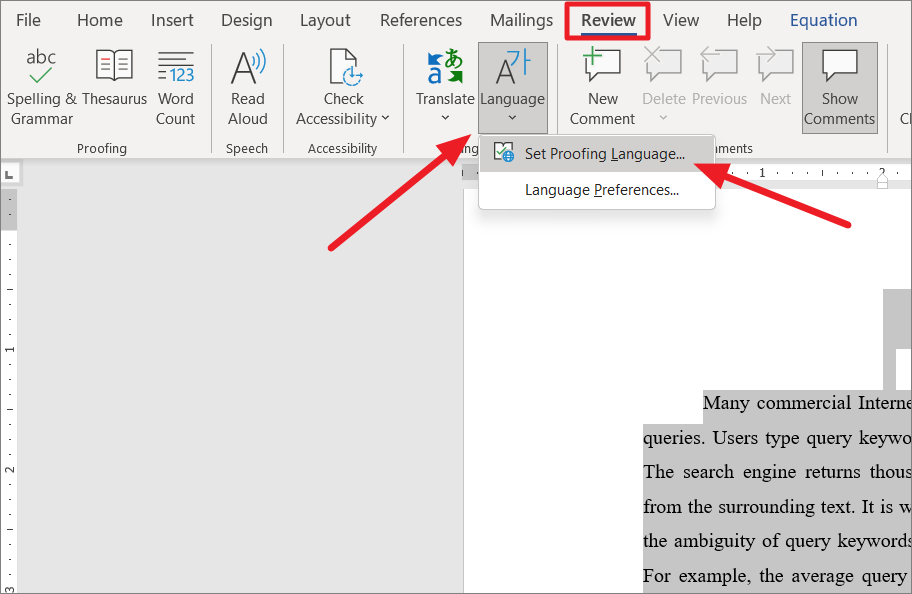
Task: Go to Next comment
Action: coord(775,79)
